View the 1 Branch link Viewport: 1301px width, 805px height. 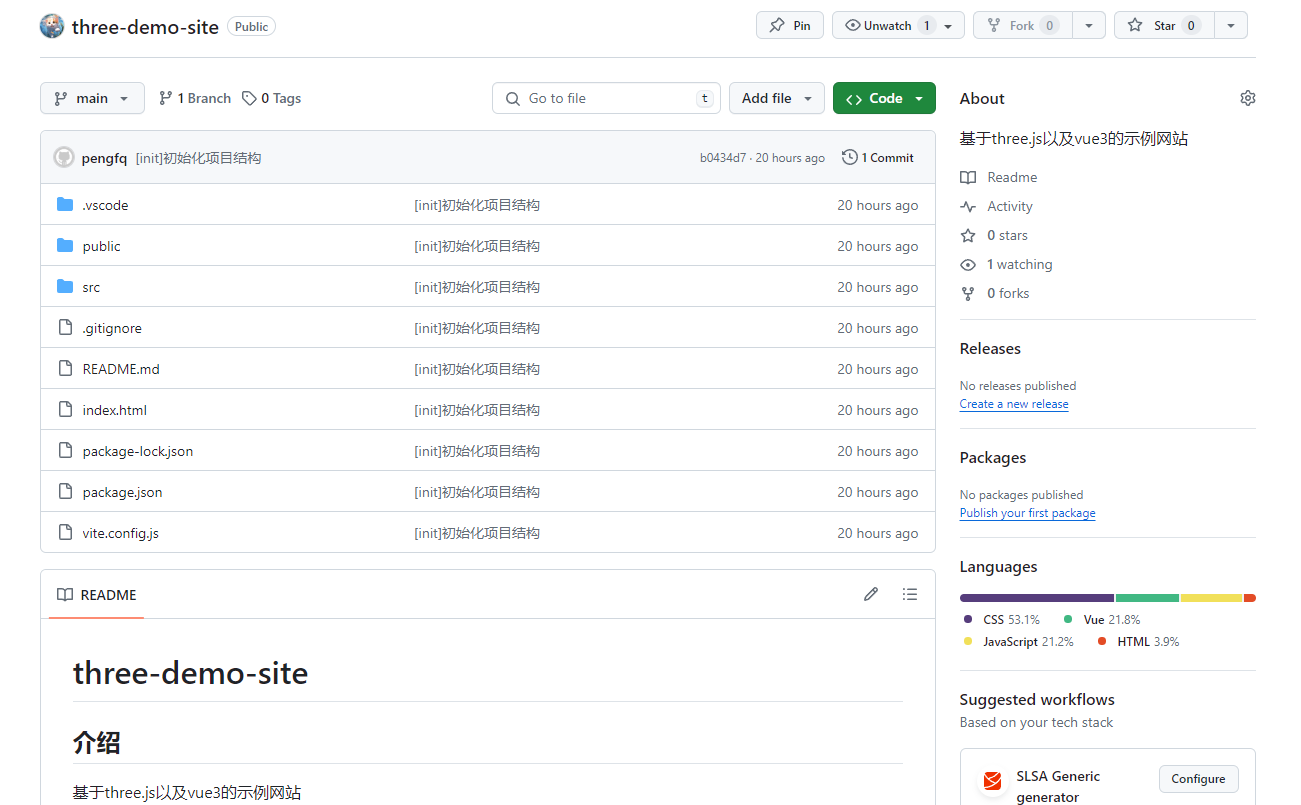tap(195, 98)
